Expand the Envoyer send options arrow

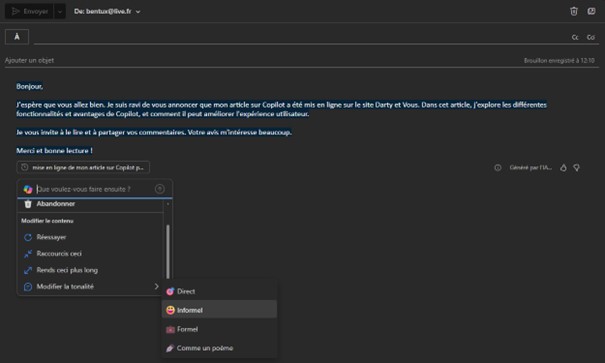click(59, 12)
